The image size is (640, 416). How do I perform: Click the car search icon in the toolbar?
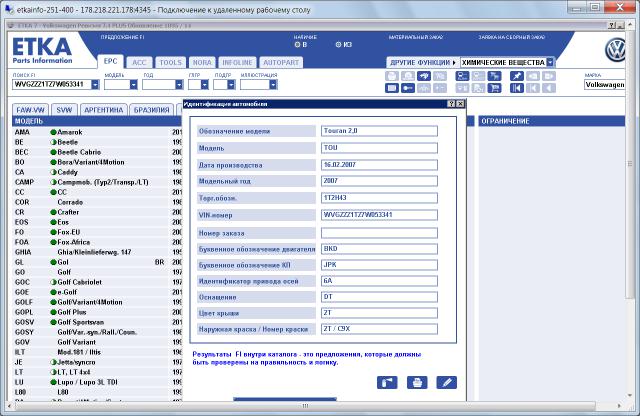[x=424, y=76]
